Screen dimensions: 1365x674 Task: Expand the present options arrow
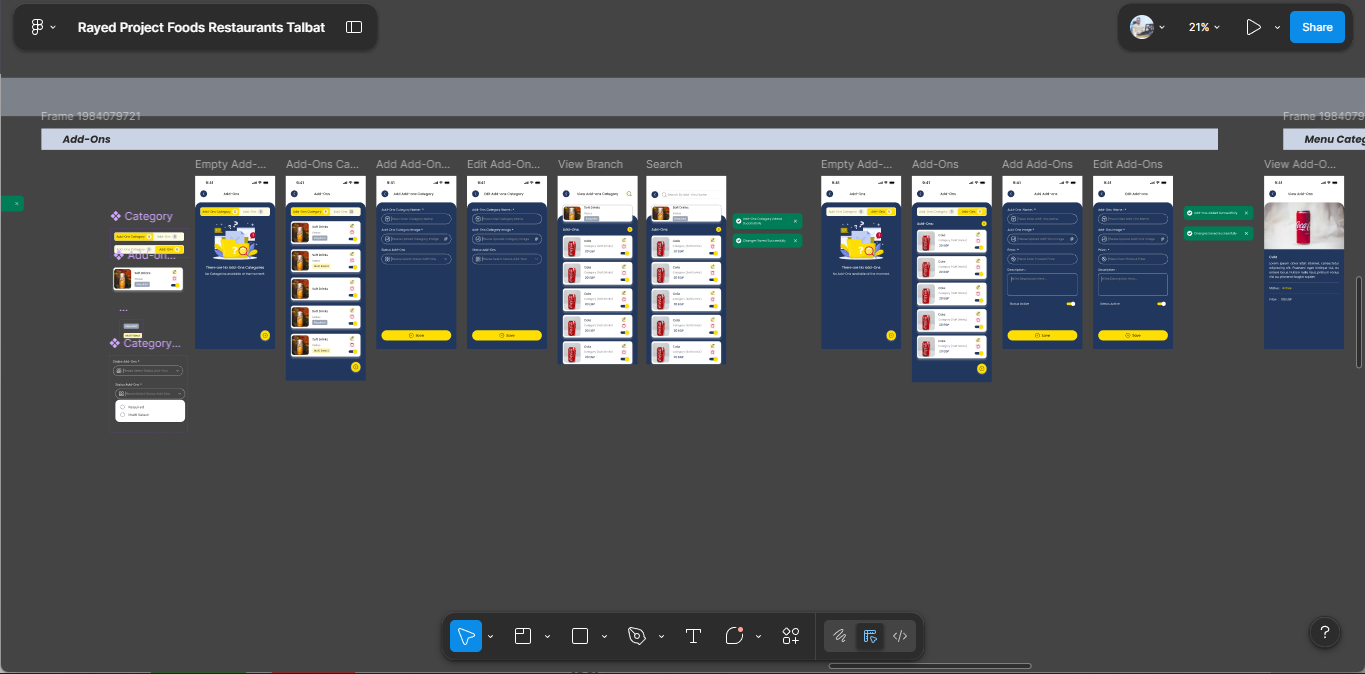coord(1277,27)
